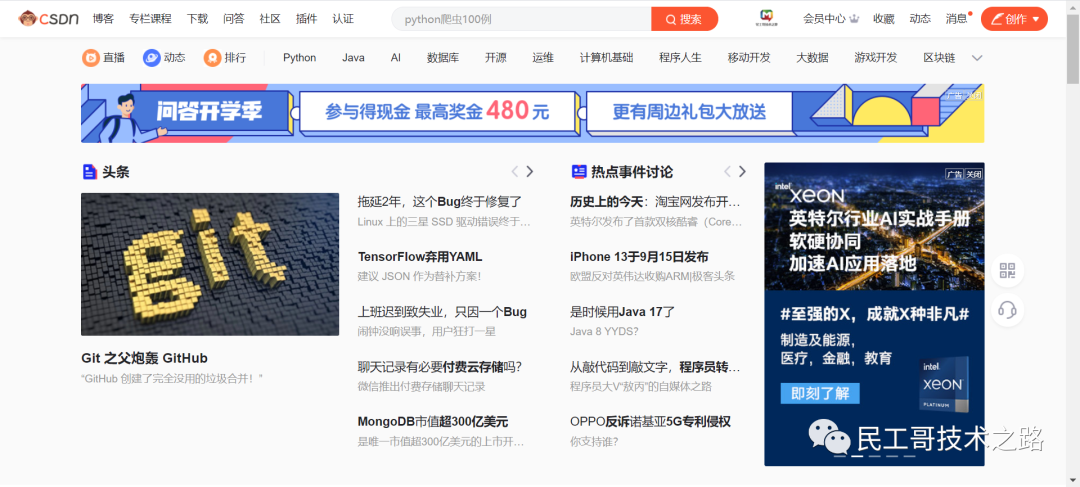Click the logo icon left of 会员中心
Image resolution: width=1080 pixels, height=487 pixels.
pyautogui.click(x=767, y=19)
